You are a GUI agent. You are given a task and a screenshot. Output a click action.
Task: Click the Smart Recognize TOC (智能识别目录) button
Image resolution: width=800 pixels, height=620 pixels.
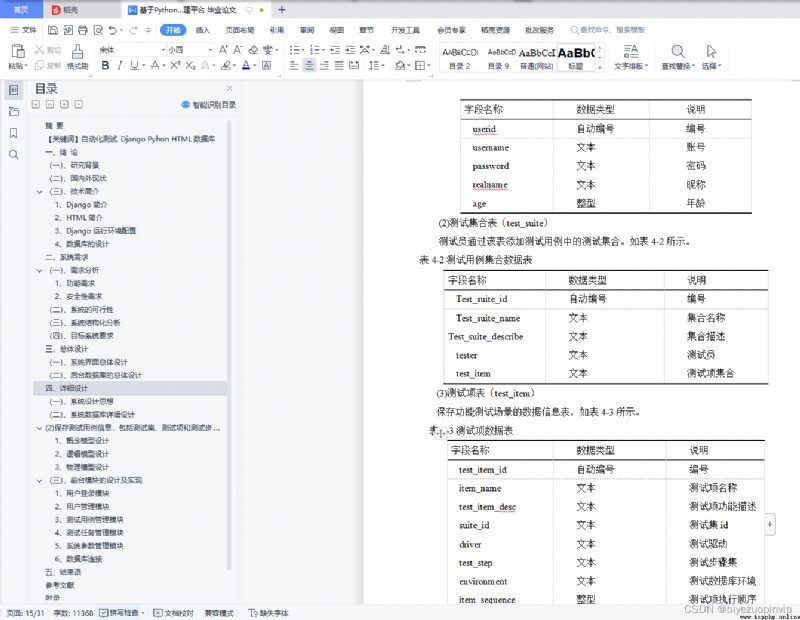[209, 105]
